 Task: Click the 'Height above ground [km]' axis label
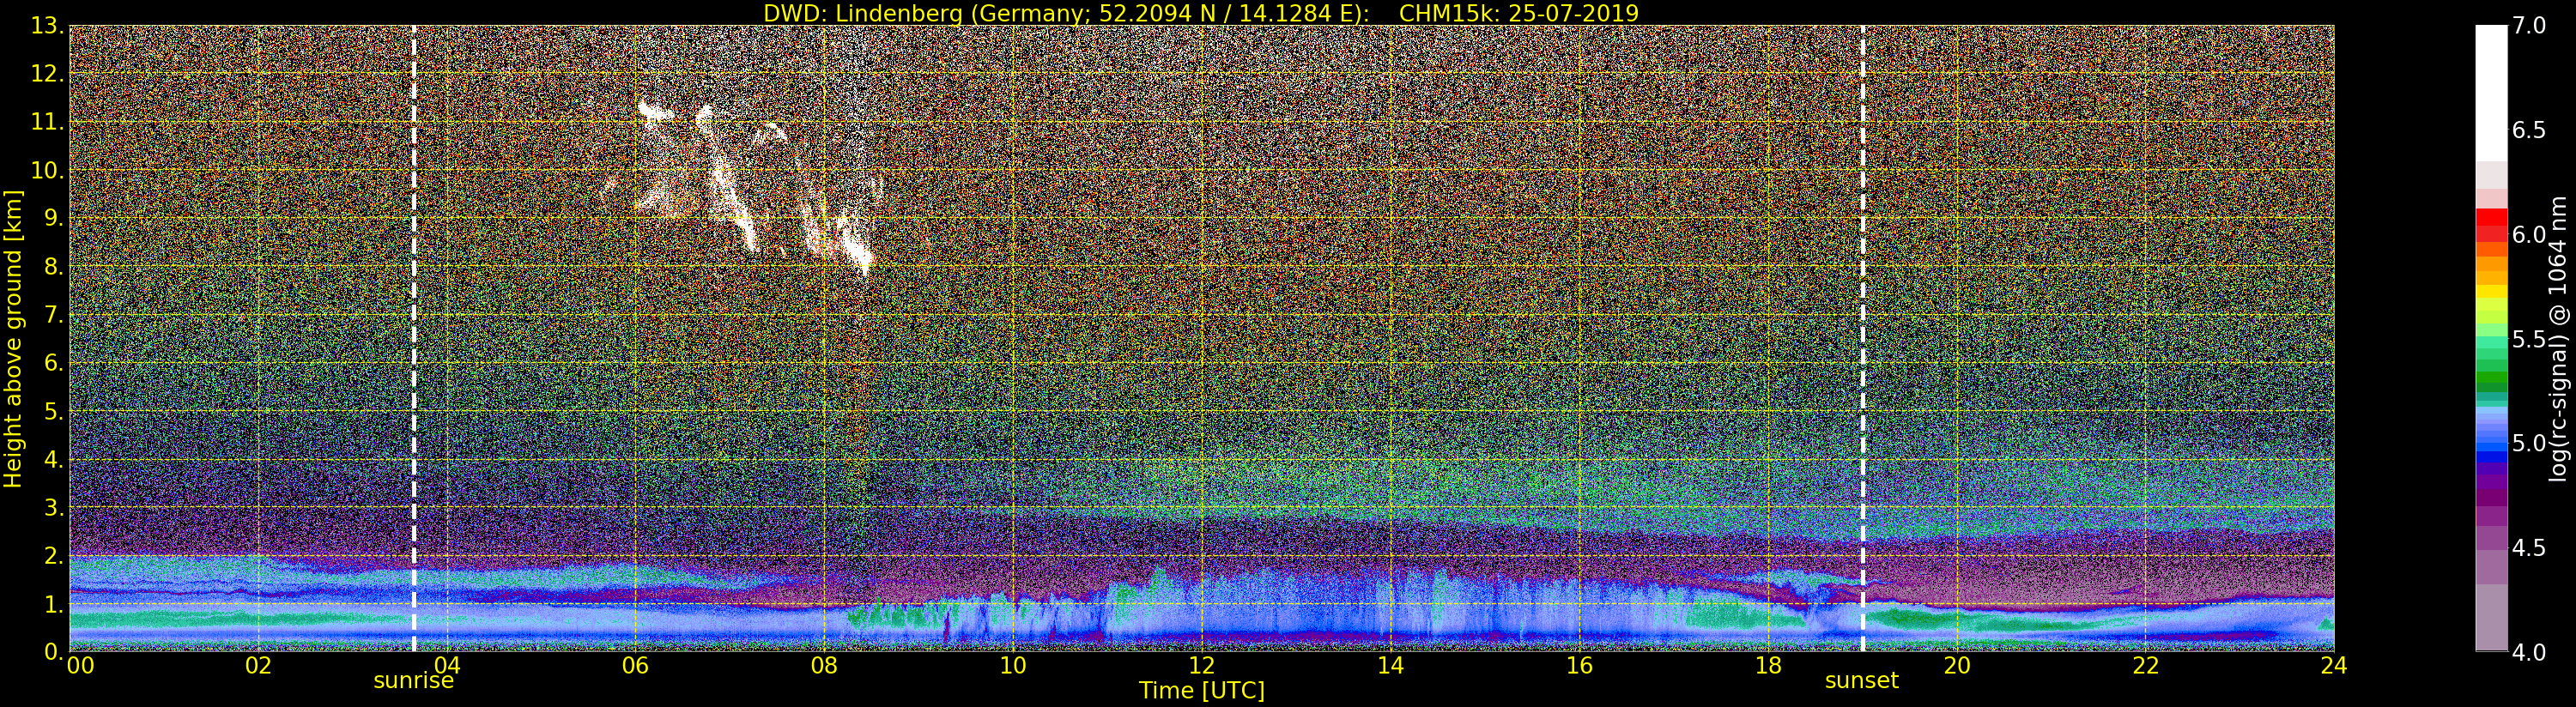tap(13, 338)
